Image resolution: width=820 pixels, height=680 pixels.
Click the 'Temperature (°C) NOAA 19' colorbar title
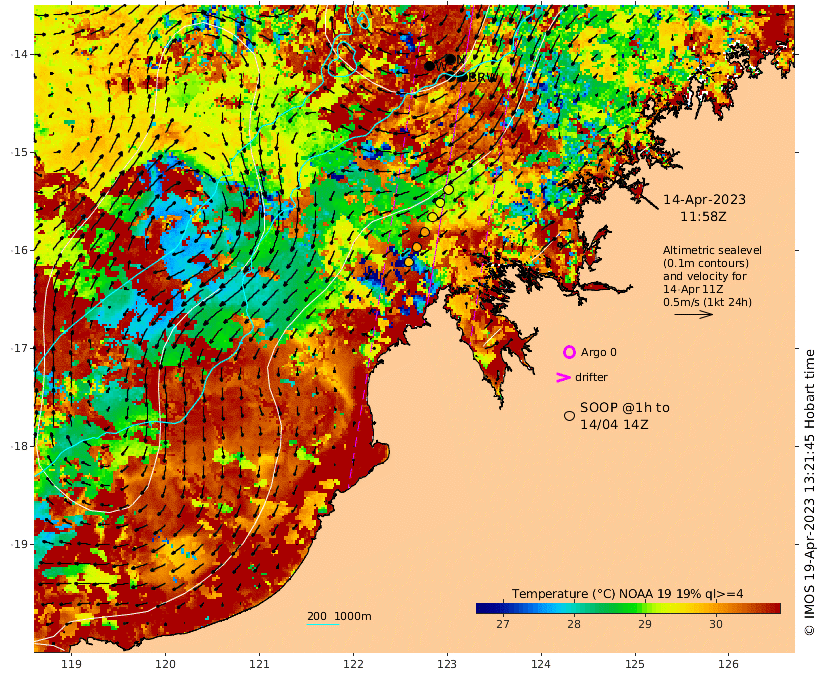pos(592,594)
